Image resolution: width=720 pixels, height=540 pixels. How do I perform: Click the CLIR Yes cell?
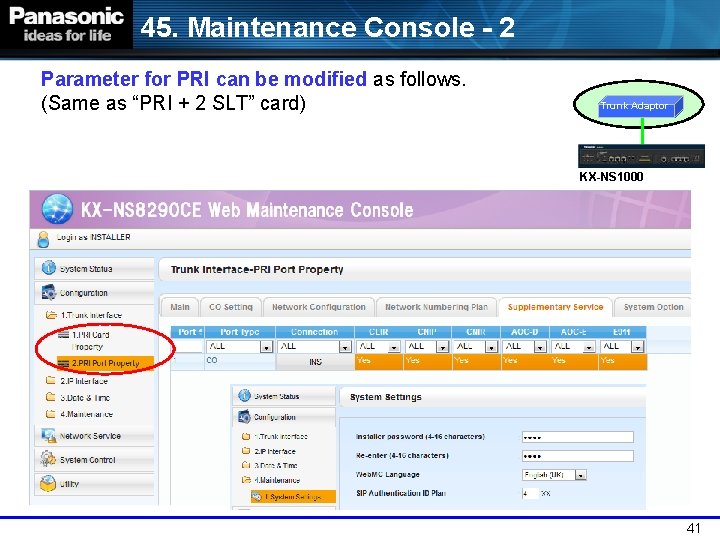(x=379, y=362)
